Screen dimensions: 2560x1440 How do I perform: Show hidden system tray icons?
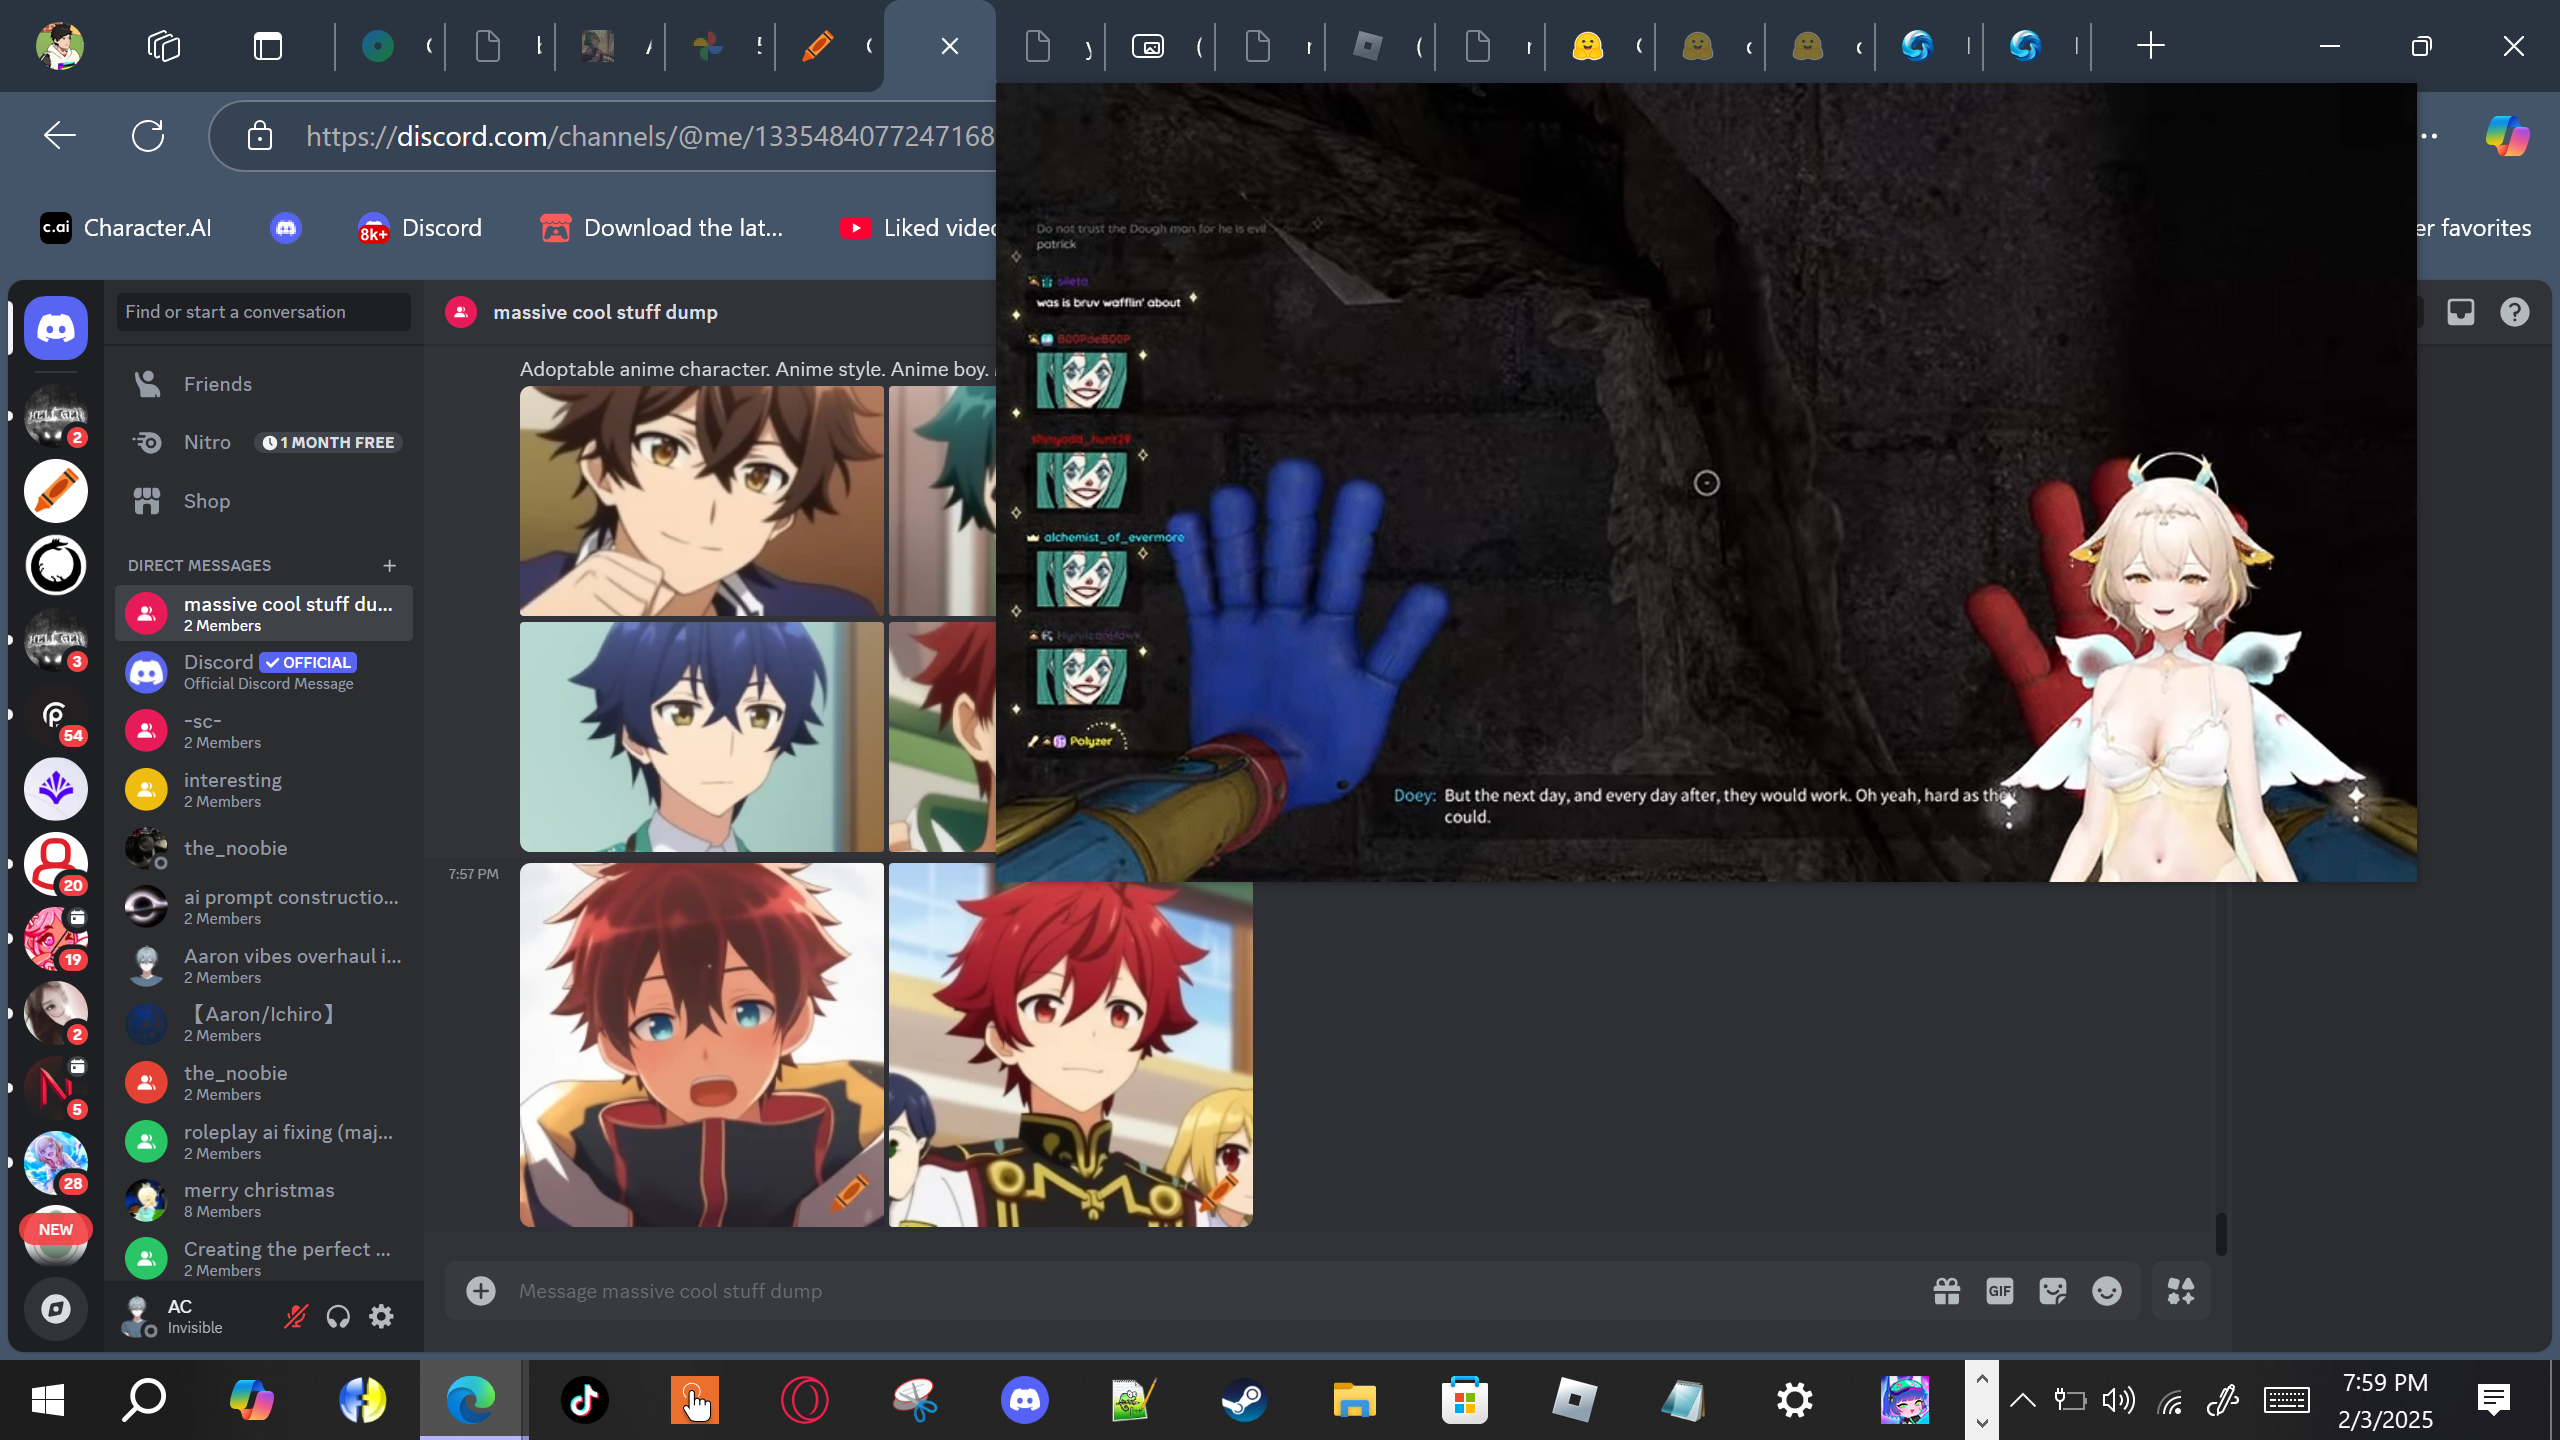tap(2023, 1400)
